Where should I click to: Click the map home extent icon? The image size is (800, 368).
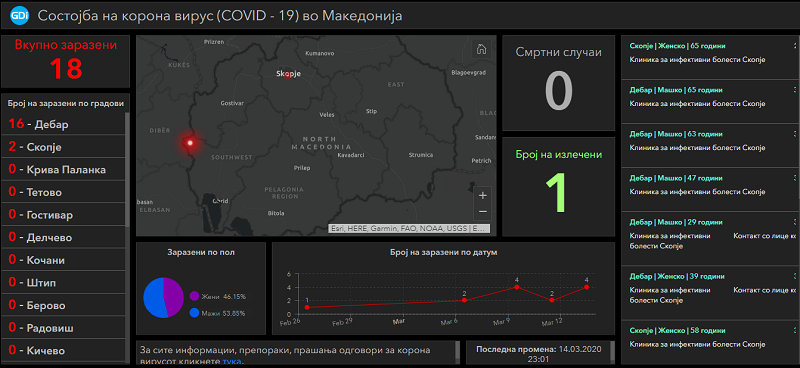[x=481, y=49]
